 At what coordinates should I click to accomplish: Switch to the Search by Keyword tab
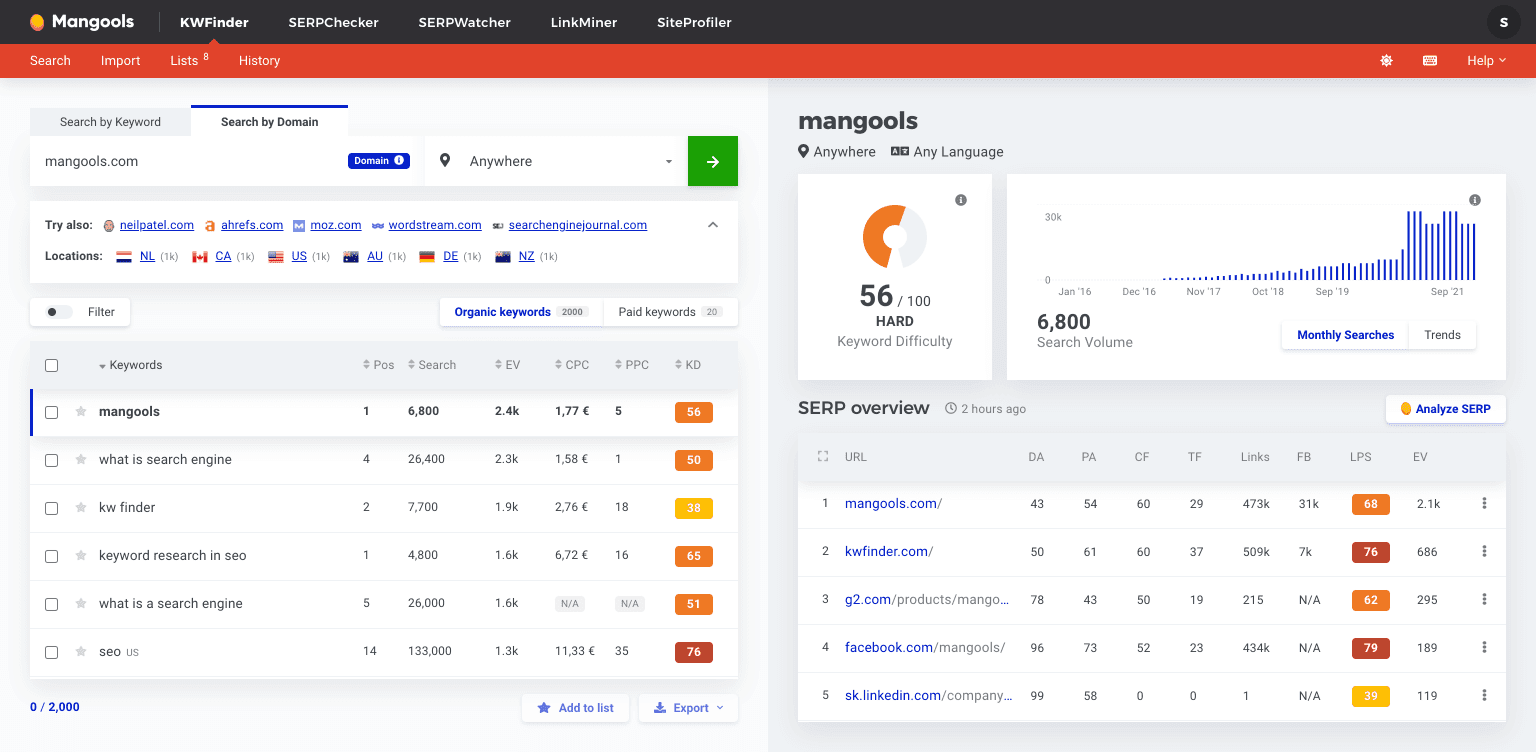click(110, 121)
